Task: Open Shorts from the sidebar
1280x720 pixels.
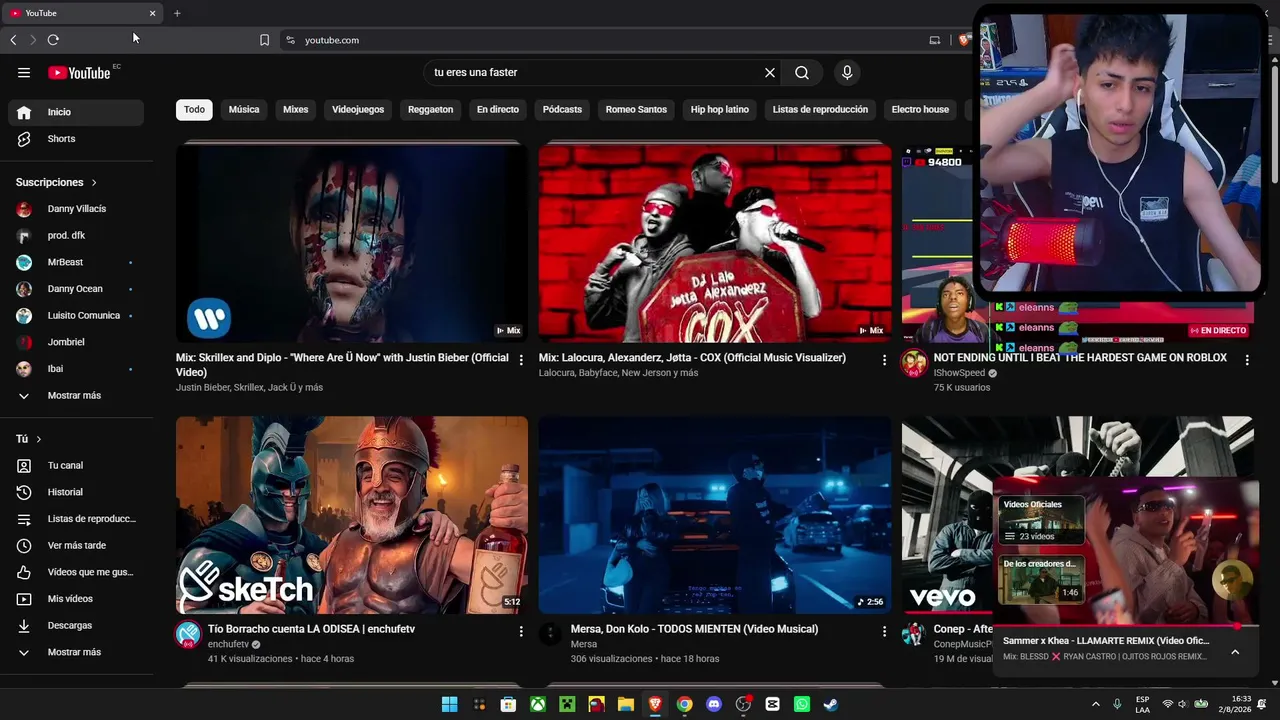Action: click(x=76, y=139)
